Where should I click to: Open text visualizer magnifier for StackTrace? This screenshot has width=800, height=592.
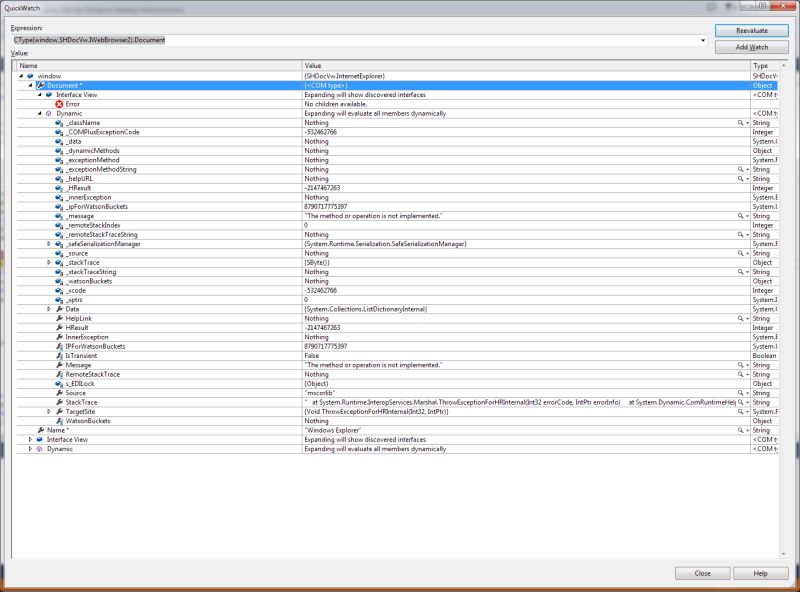click(740, 402)
